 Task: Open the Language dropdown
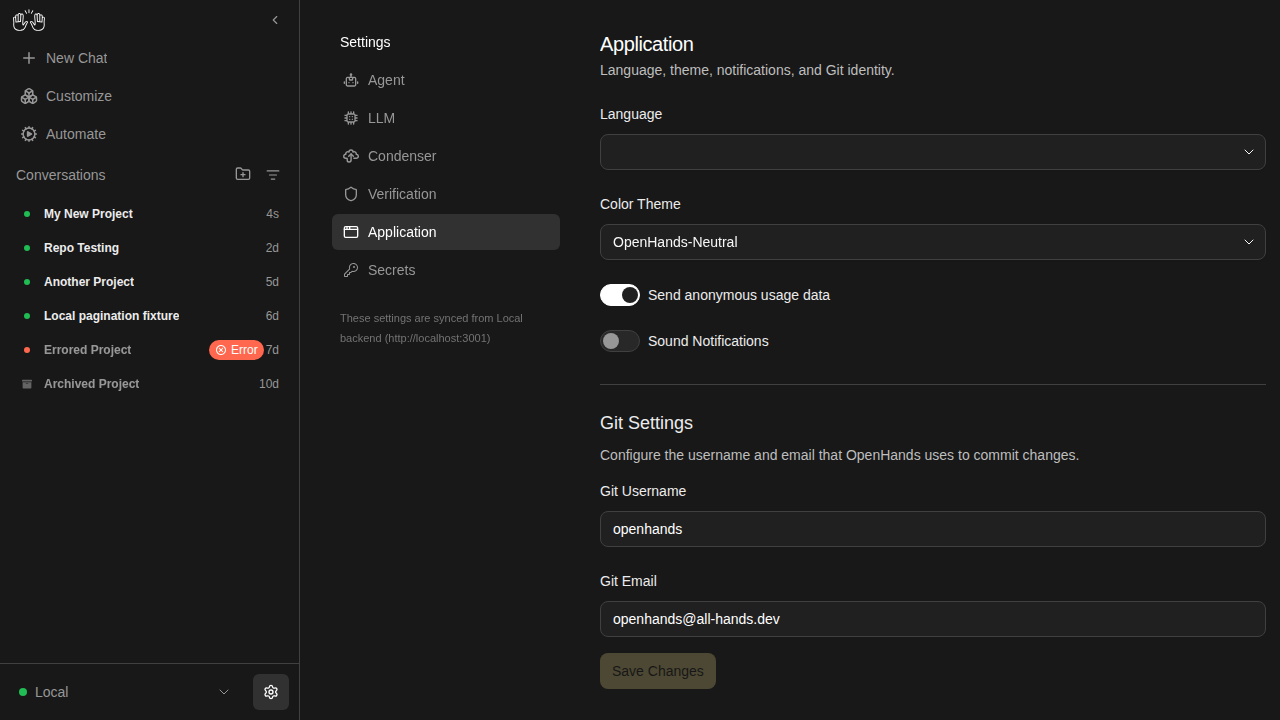(x=933, y=152)
